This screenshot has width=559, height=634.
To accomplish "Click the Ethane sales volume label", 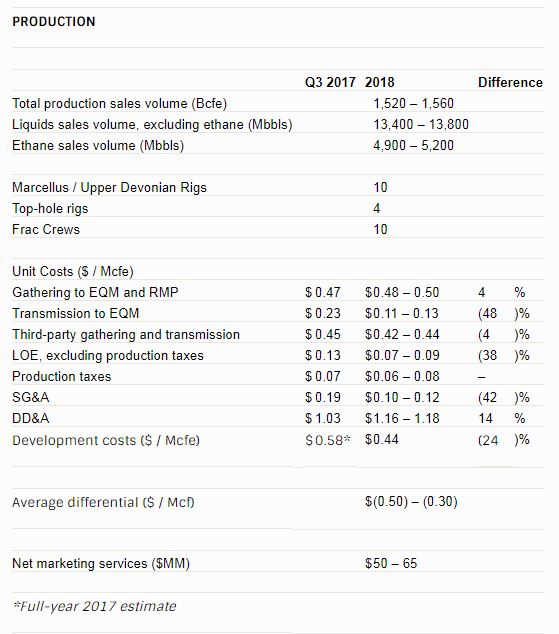I will 98,146.
